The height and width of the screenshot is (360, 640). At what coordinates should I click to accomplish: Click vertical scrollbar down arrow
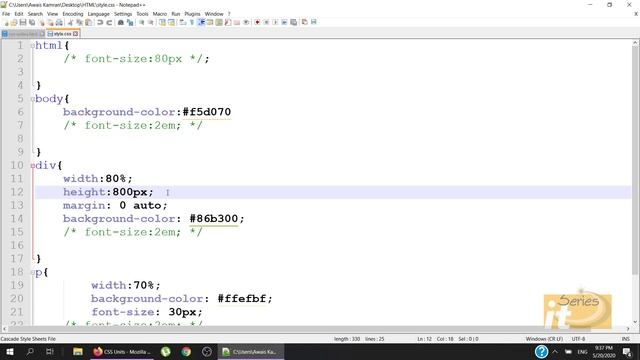[635, 322]
